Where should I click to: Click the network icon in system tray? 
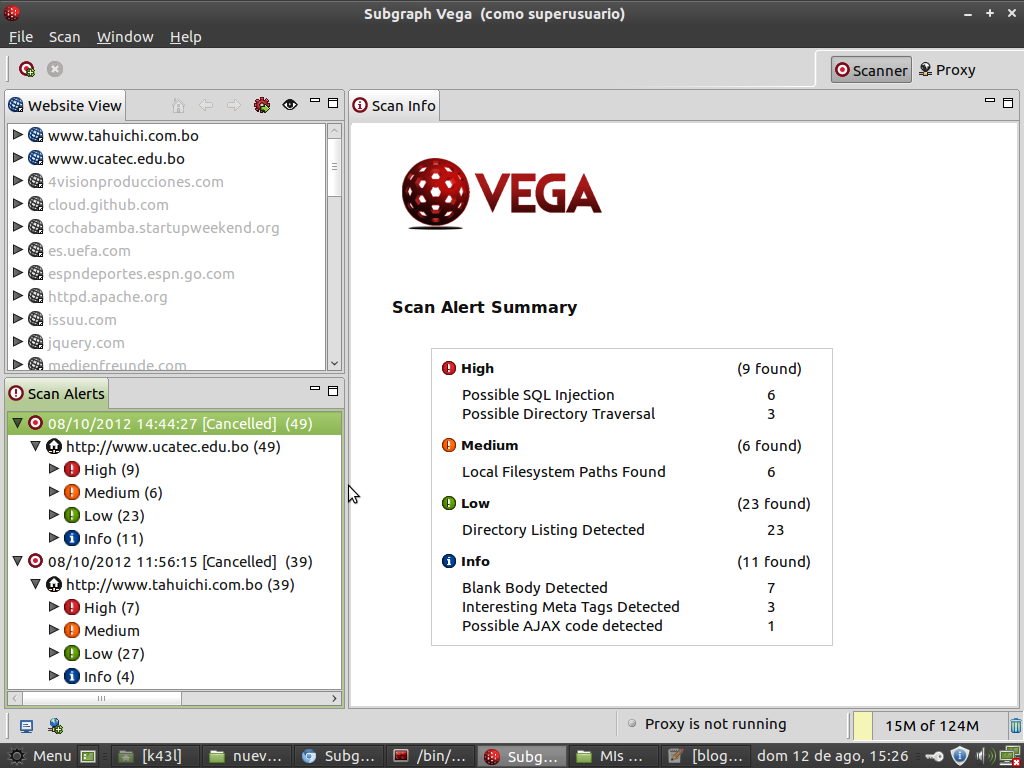[x=1010, y=756]
